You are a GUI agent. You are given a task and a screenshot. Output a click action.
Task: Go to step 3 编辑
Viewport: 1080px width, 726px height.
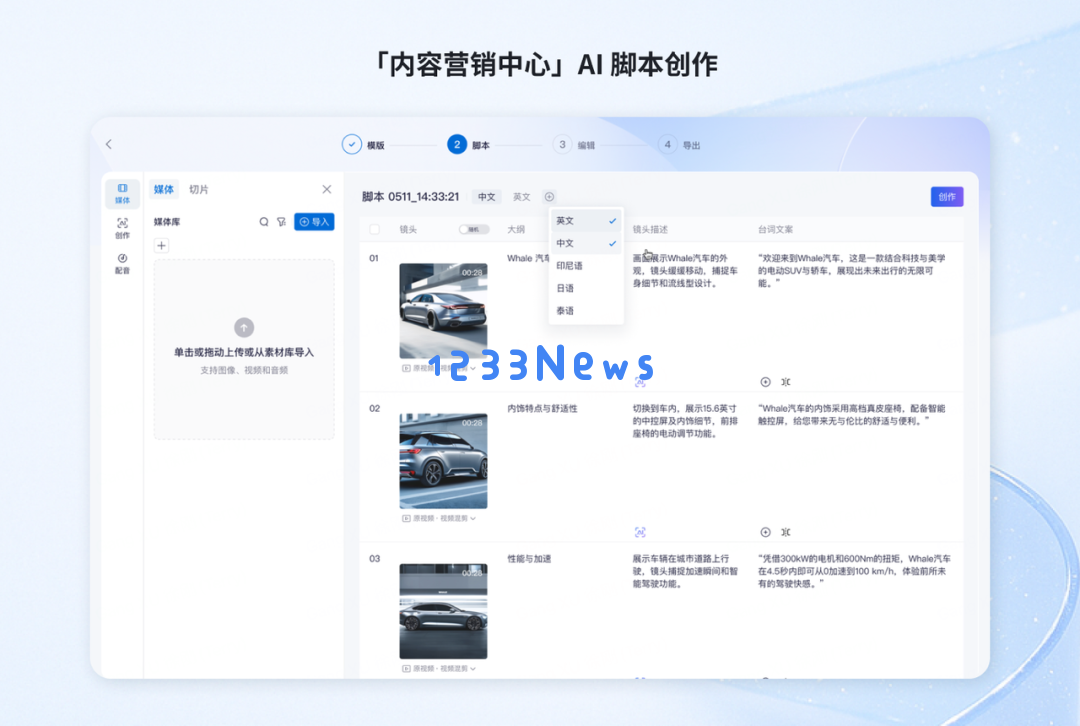tap(574, 145)
